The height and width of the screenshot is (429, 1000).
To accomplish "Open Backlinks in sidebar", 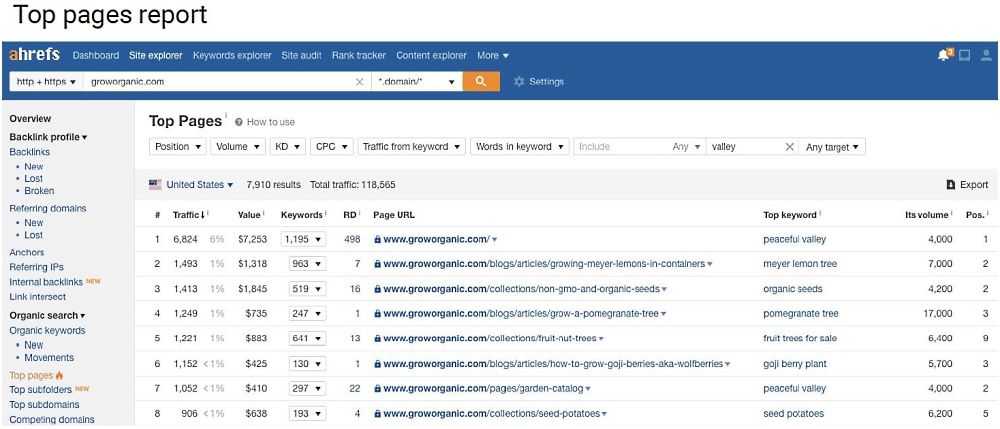I will 29,152.
